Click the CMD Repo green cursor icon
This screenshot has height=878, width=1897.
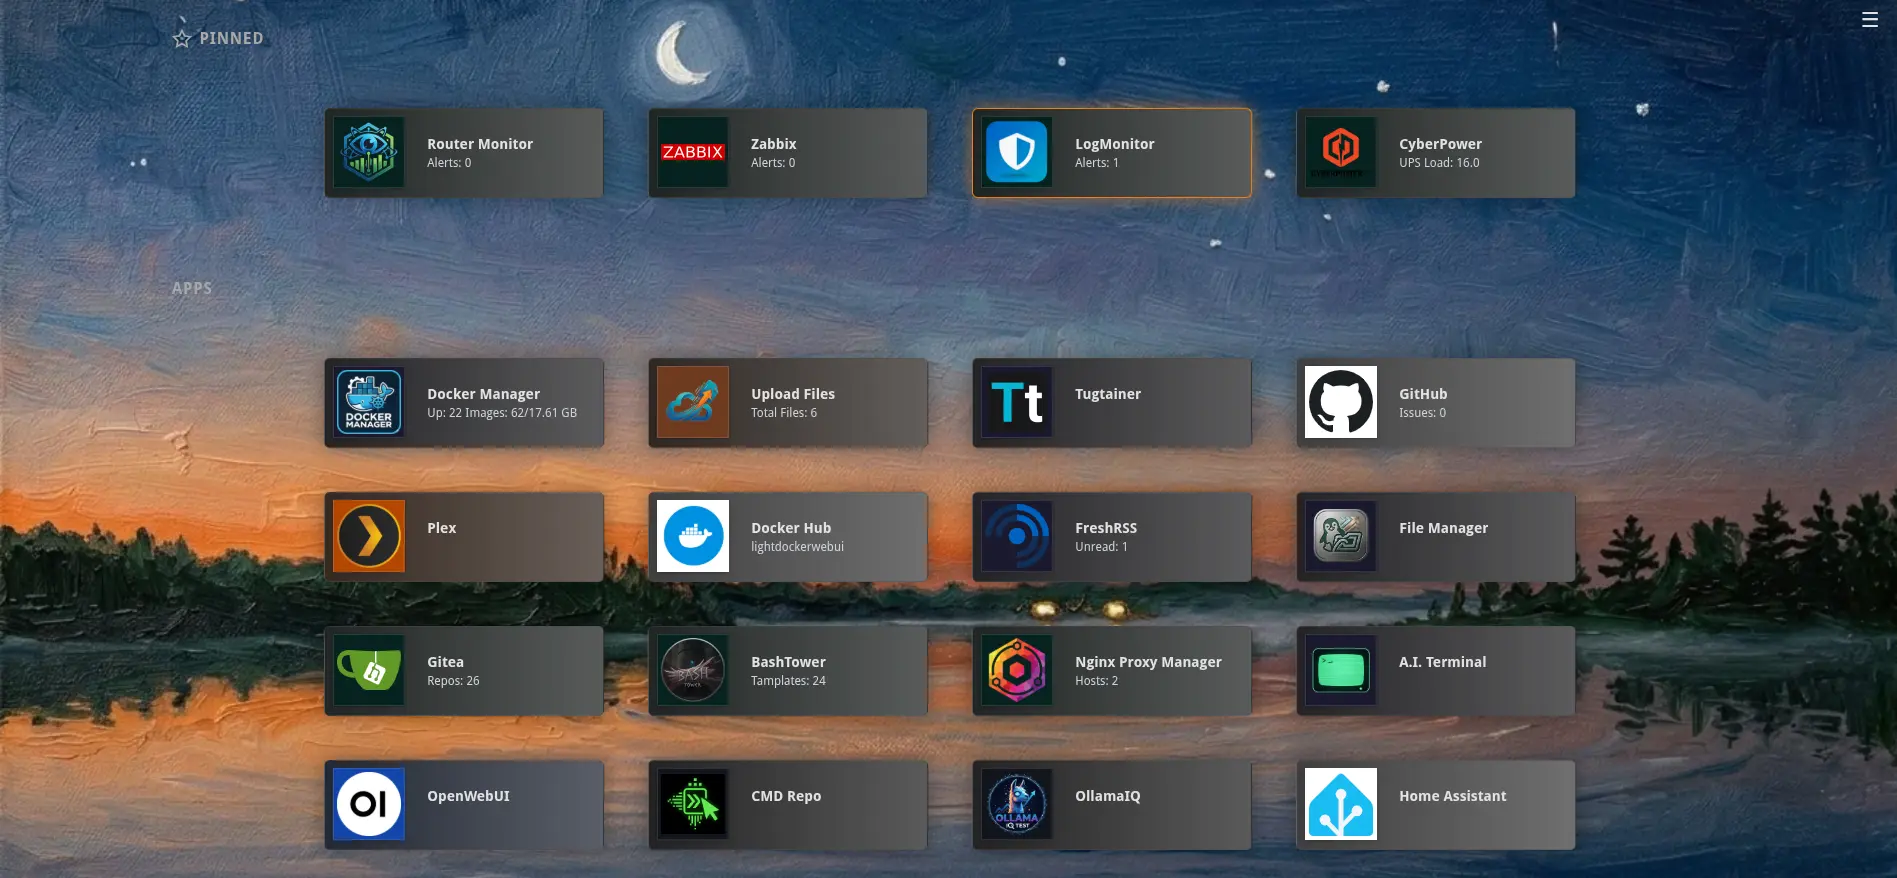tap(693, 804)
